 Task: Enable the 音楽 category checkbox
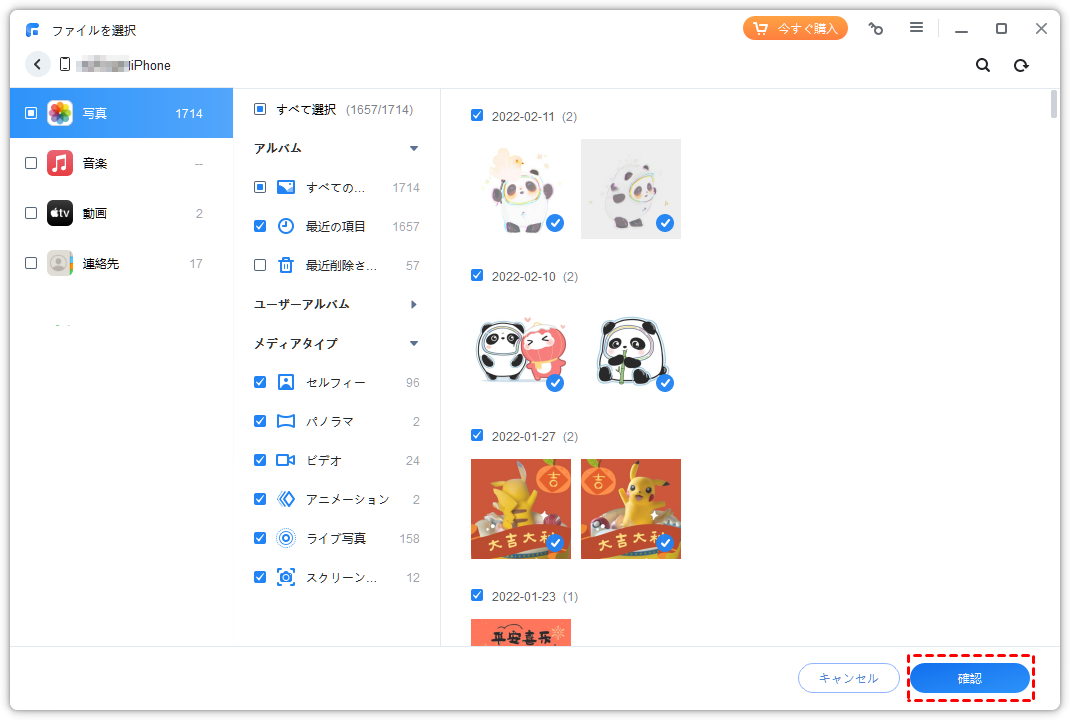tap(31, 163)
